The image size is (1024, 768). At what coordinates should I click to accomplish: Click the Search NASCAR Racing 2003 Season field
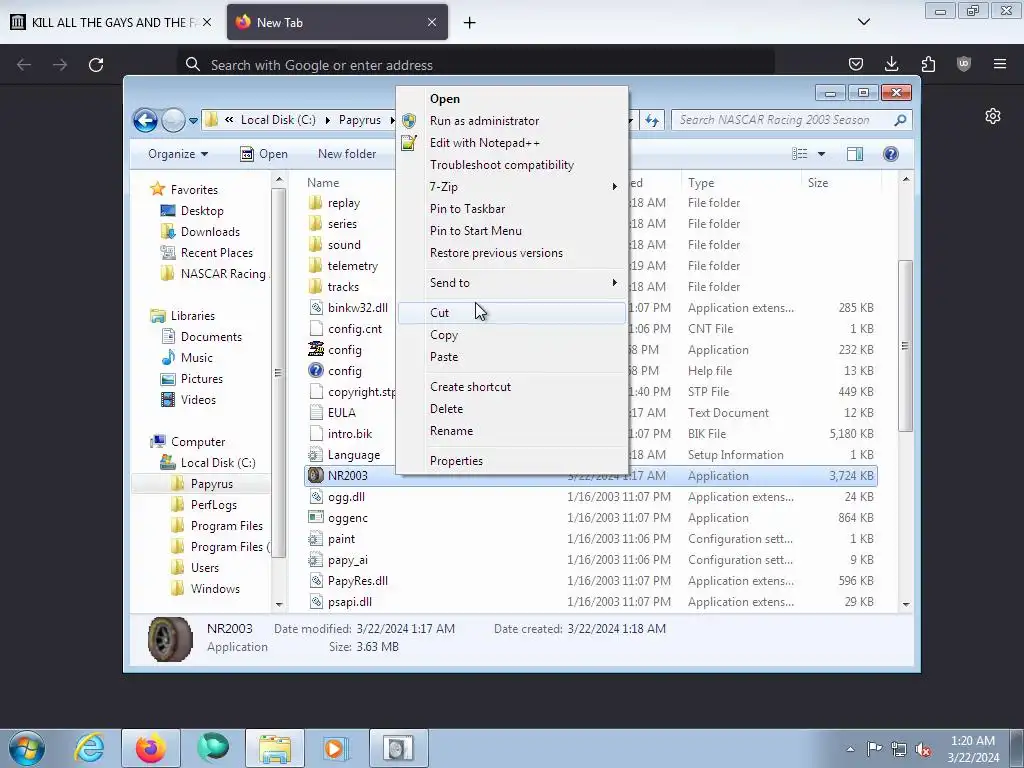coord(791,120)
